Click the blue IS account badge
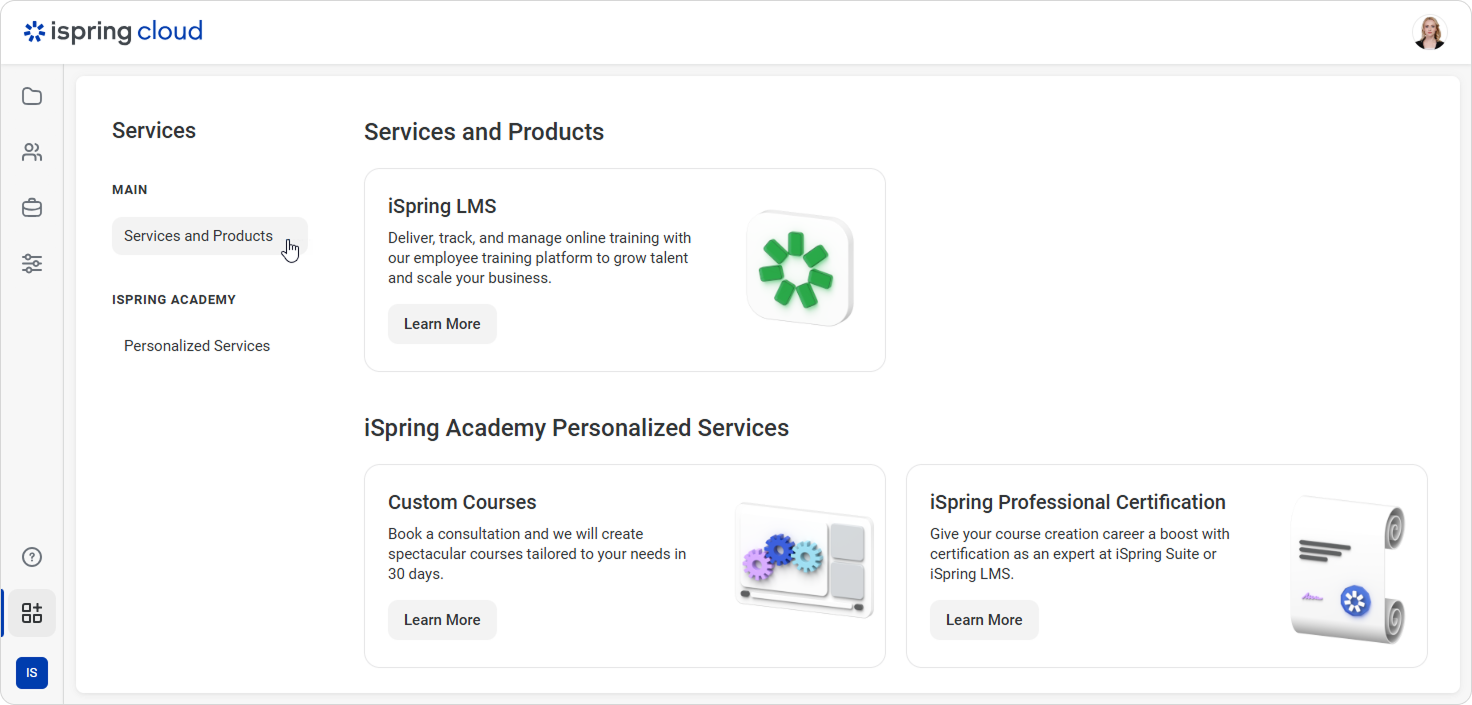This screenshot has height=705, width=1472. click(x=32, y=673)
